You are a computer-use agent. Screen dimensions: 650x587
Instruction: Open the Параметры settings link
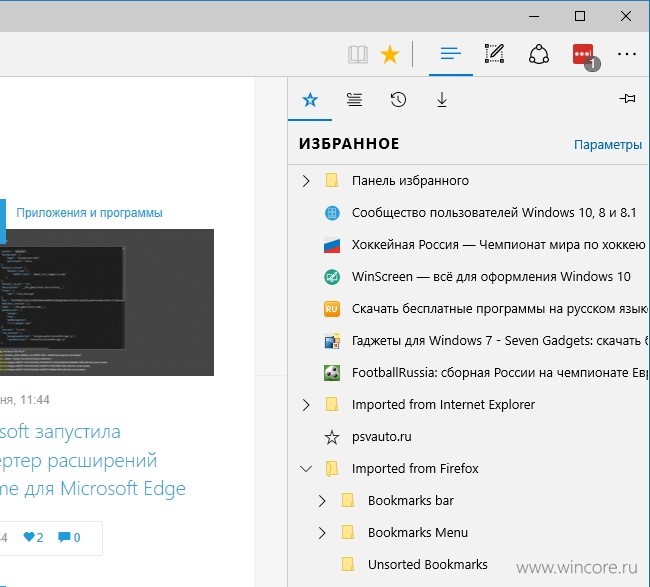coord(608,145)
